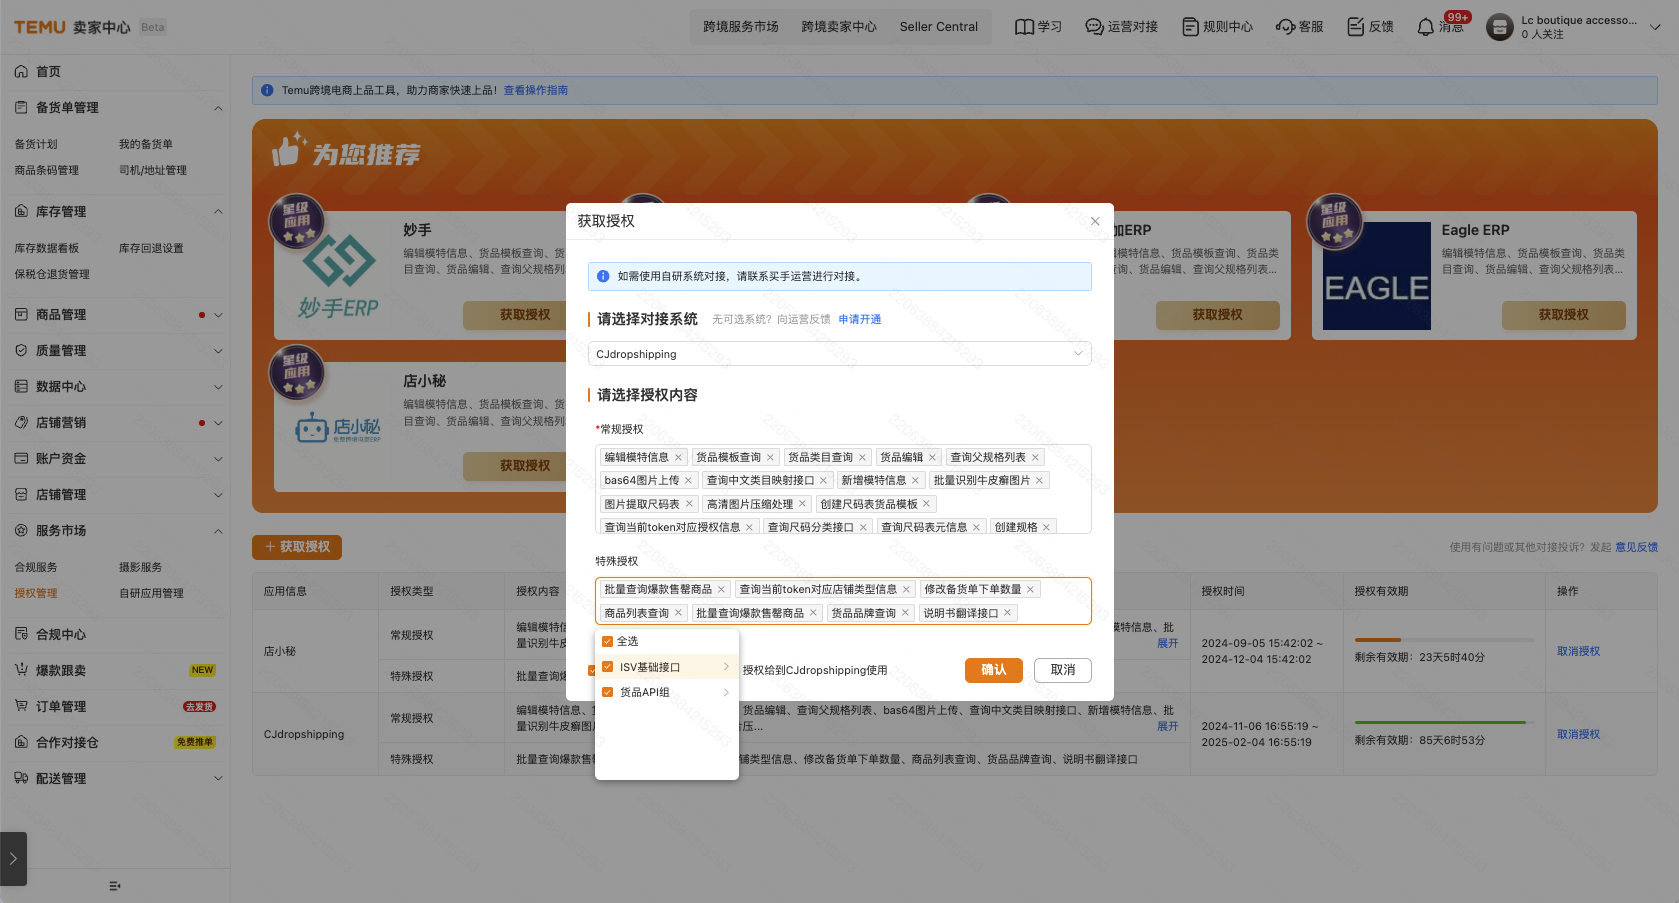
Task: Remove the 高清图片压缩处理 tag
Action: coord(802,504)
